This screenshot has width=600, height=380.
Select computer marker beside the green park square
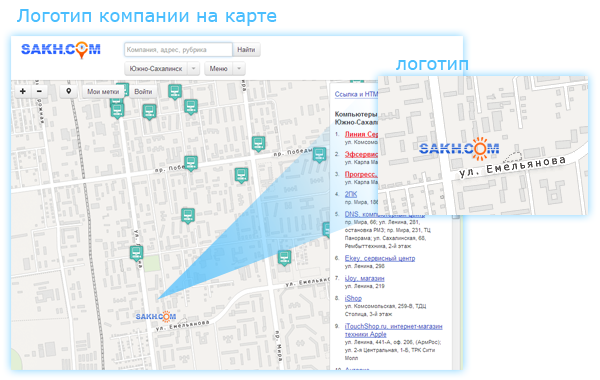point(136,253)
